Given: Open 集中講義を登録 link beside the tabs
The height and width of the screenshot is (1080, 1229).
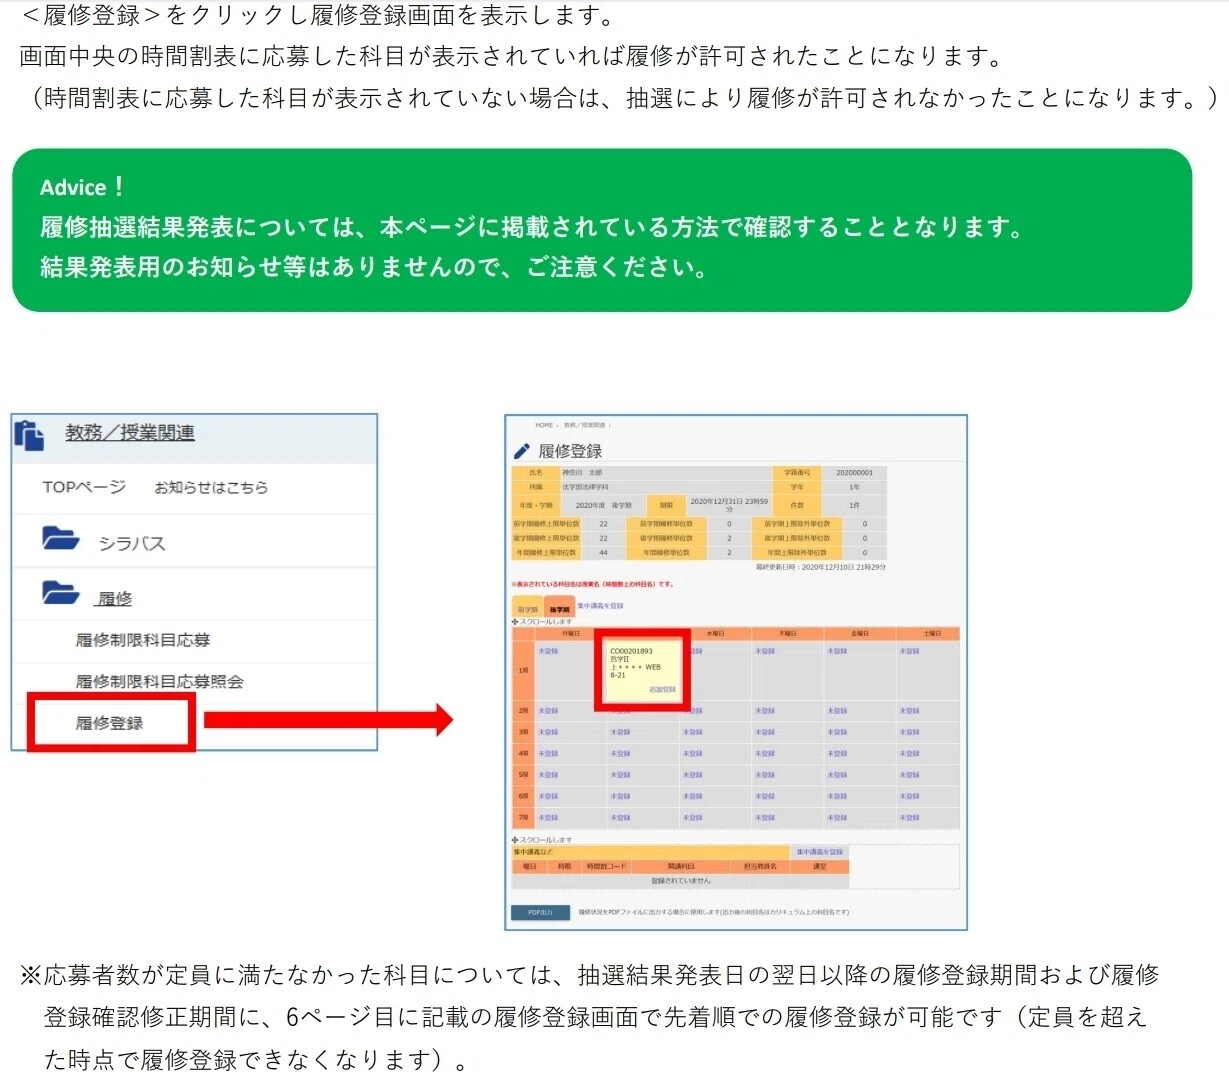Looking at the screenshot, I should tap(600, 606).
